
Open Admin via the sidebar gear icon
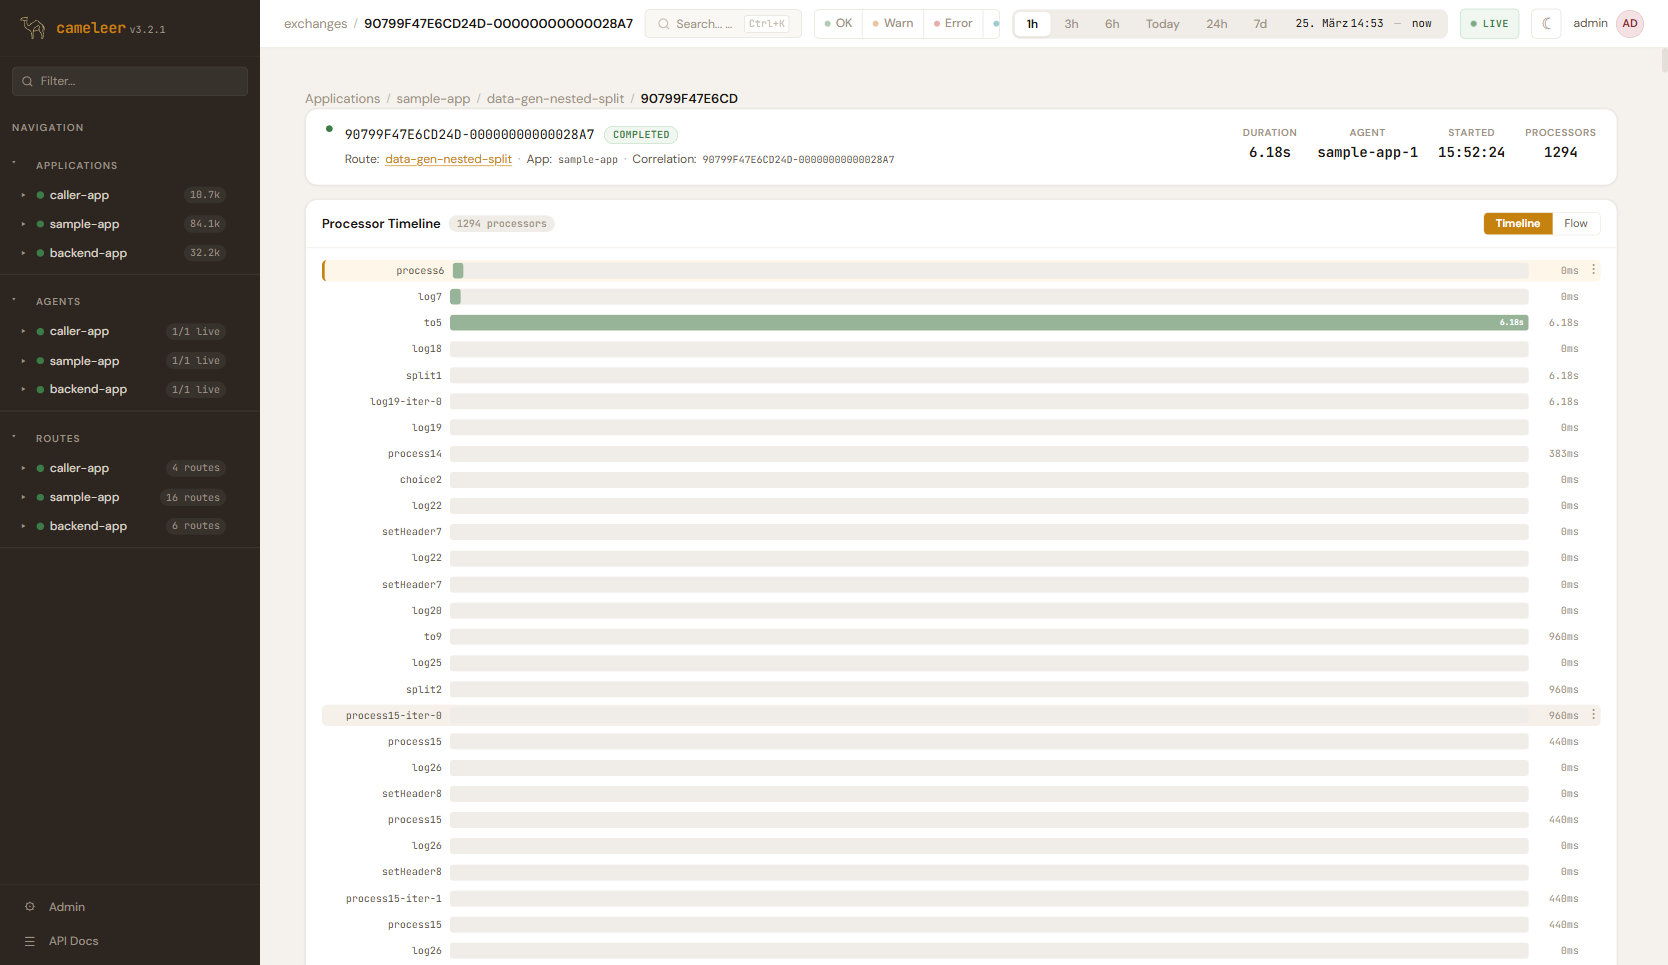coord(30,907)
